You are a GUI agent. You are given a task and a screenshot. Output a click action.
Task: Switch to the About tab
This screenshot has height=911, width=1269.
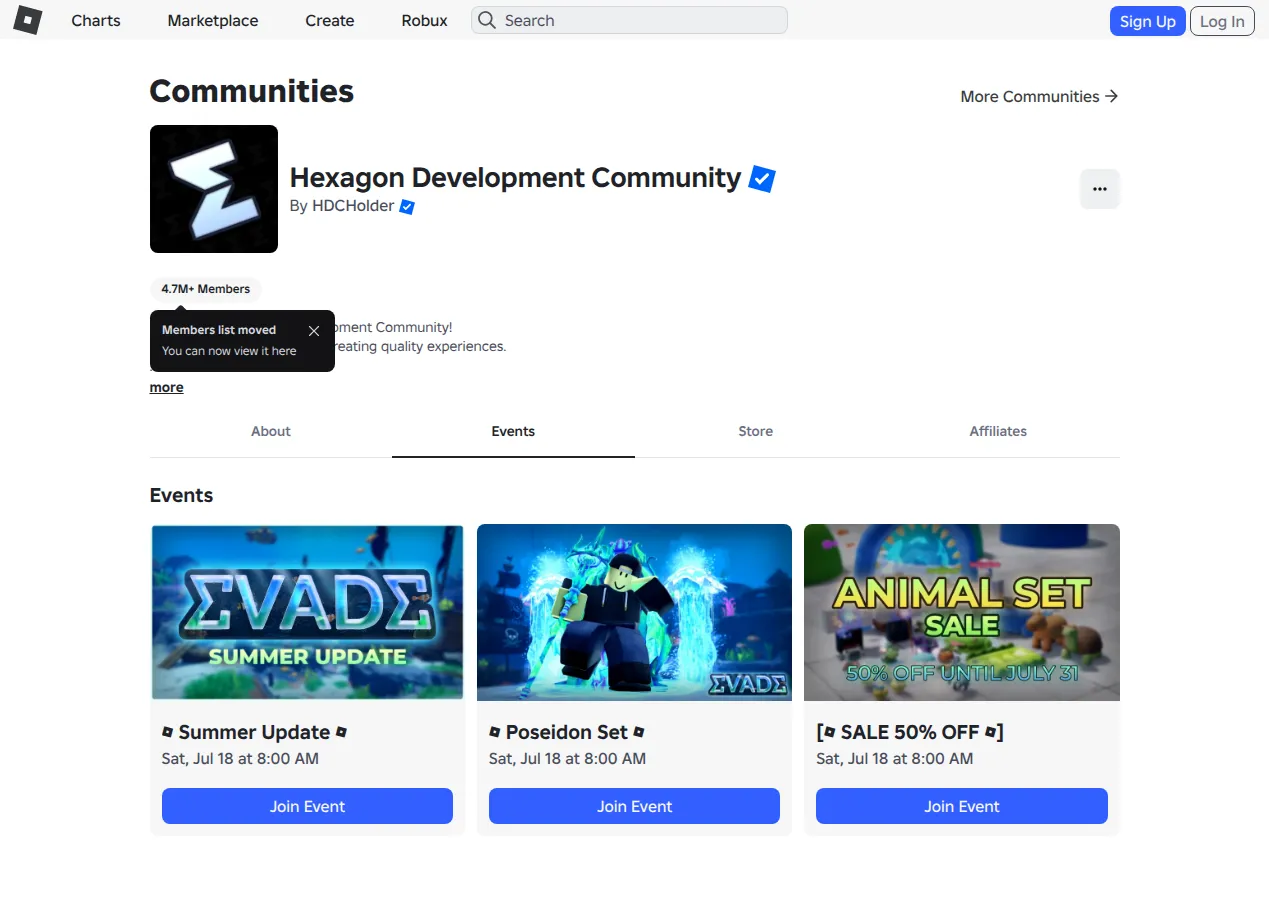click(x=271, y=431)
